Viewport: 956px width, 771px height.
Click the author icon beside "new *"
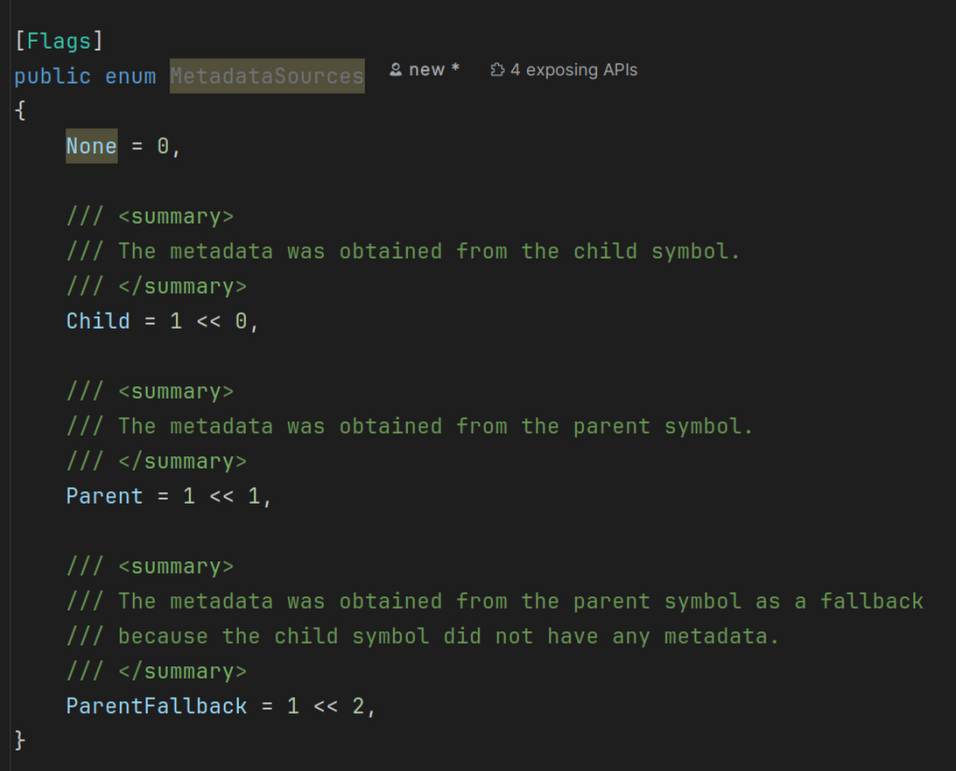tap(396, 70)
